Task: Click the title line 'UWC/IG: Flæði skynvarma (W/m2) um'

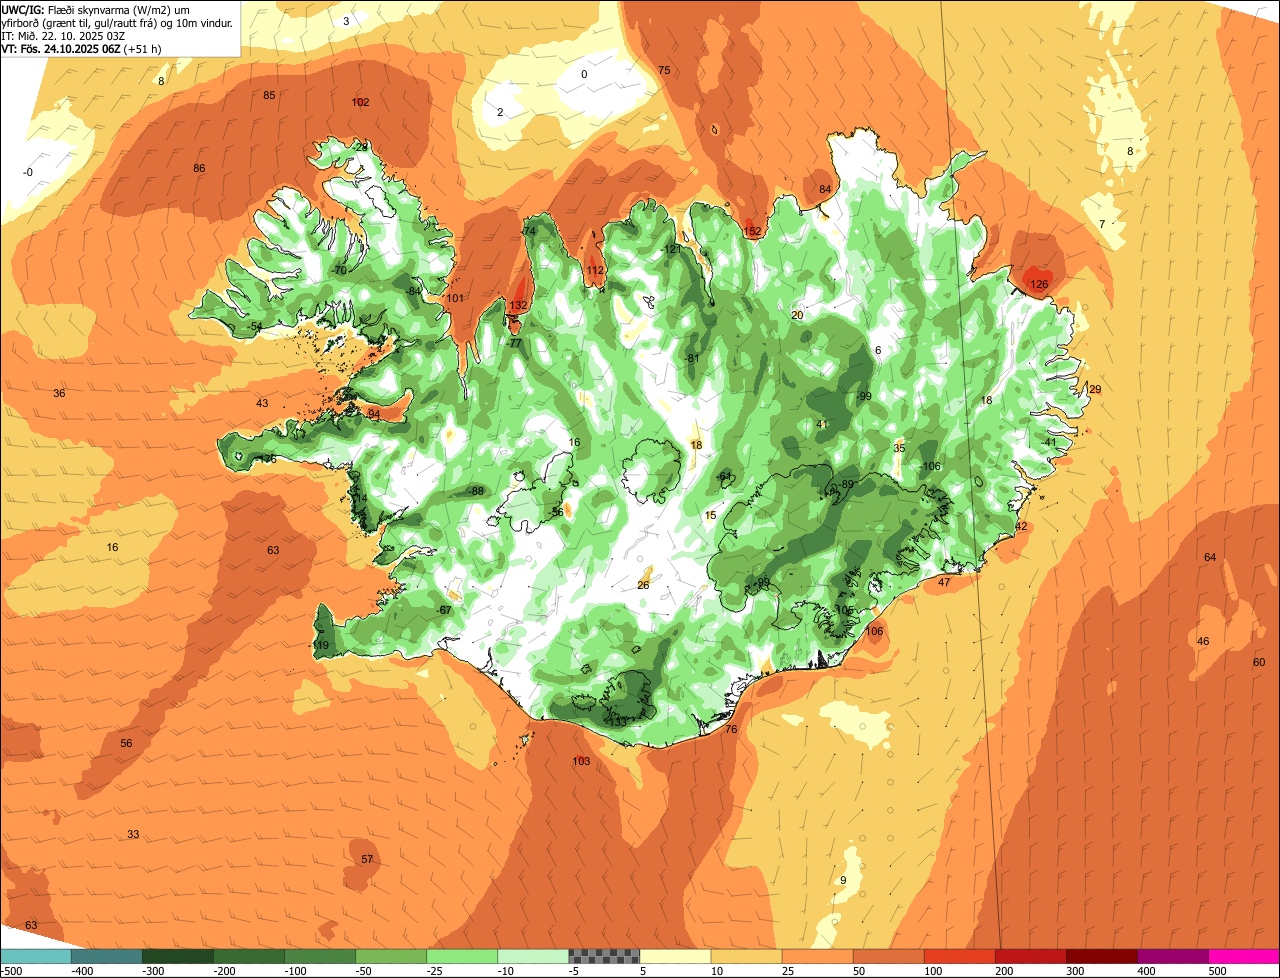Action: pos(96,9)
